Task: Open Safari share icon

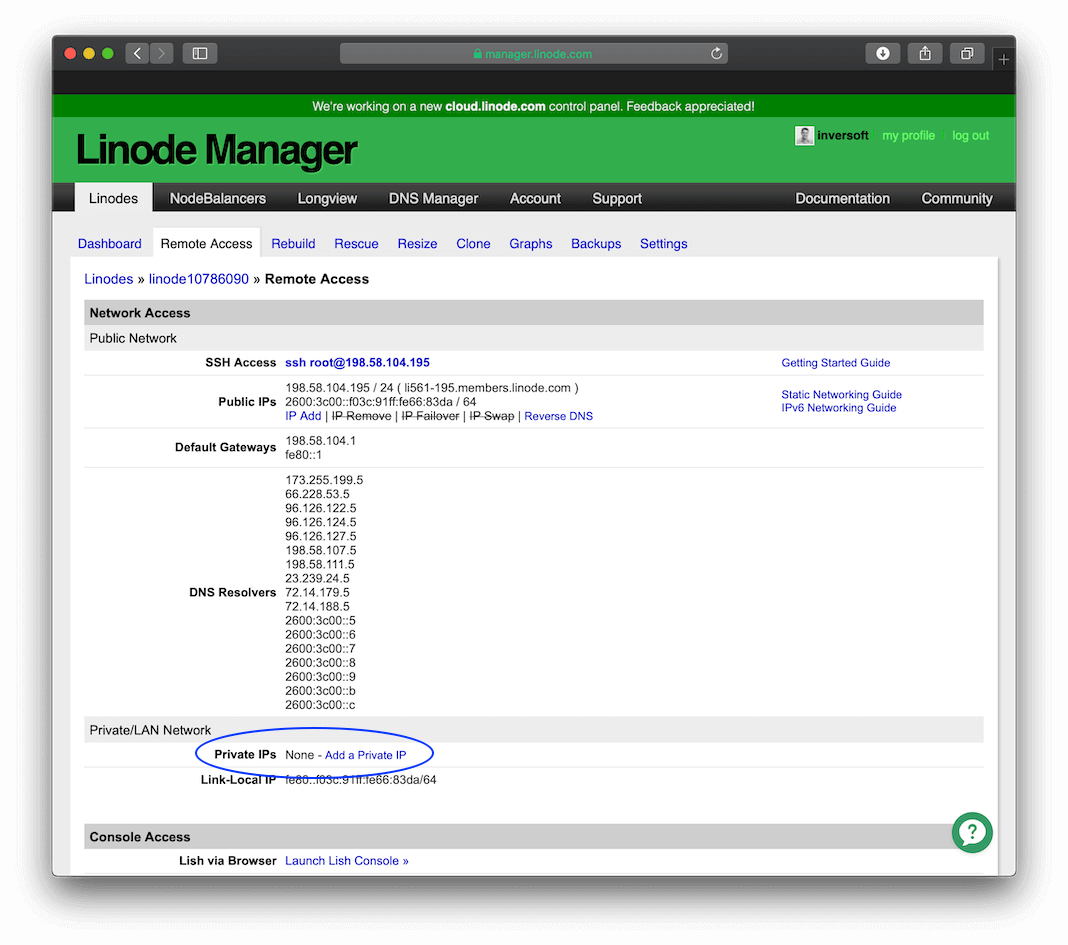Action: pos(925,53)
